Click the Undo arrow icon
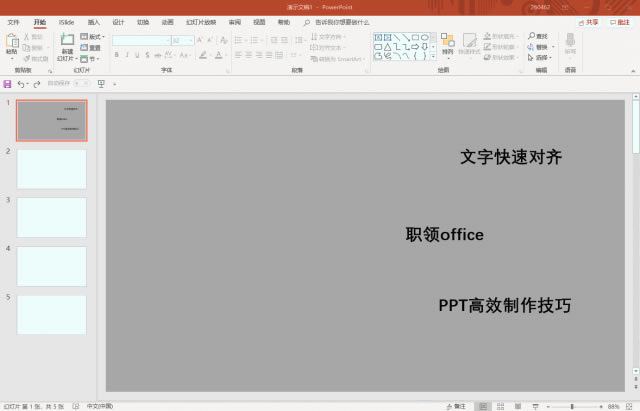Screen dimensions: 640x411 click(x=21, y=84)
